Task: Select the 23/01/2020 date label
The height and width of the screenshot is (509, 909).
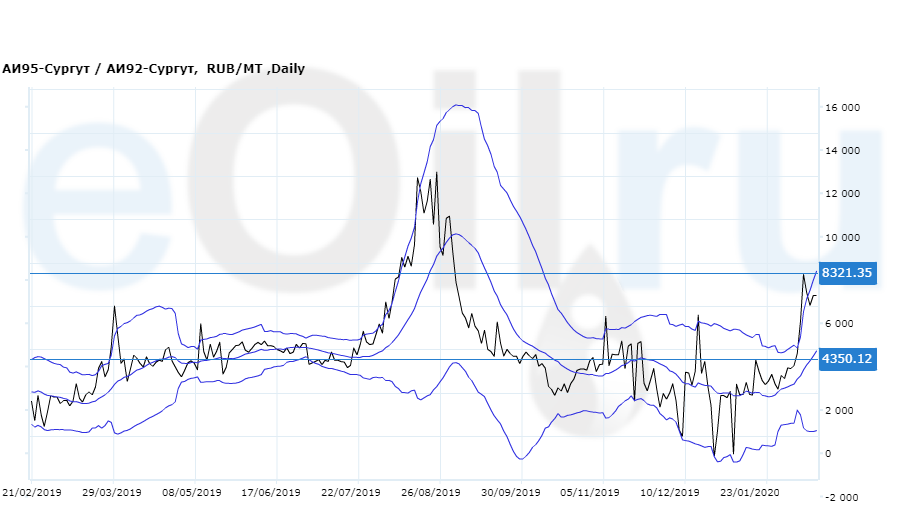Action: click(750, 493)
